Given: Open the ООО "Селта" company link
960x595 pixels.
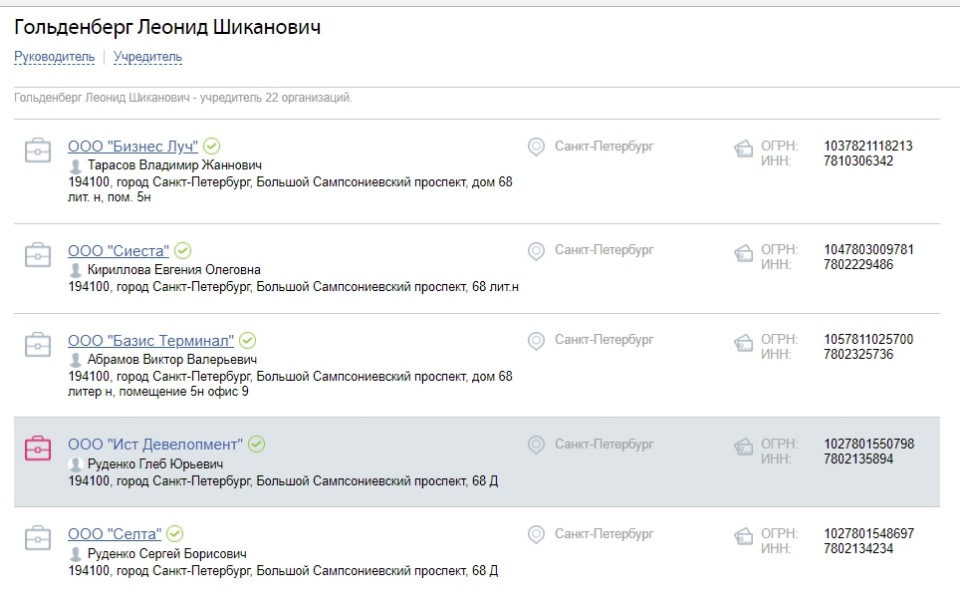Looking at the screenshot, I should 114,534.
